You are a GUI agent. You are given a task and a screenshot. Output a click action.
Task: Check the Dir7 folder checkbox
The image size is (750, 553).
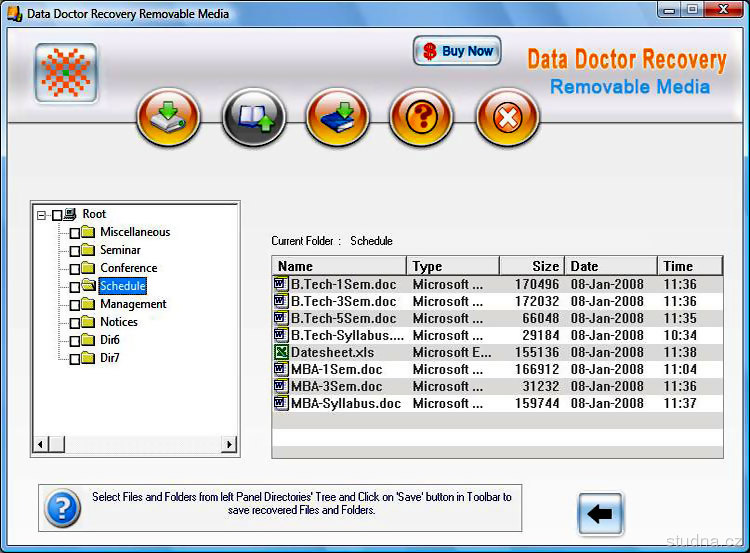tap(75, 359)
